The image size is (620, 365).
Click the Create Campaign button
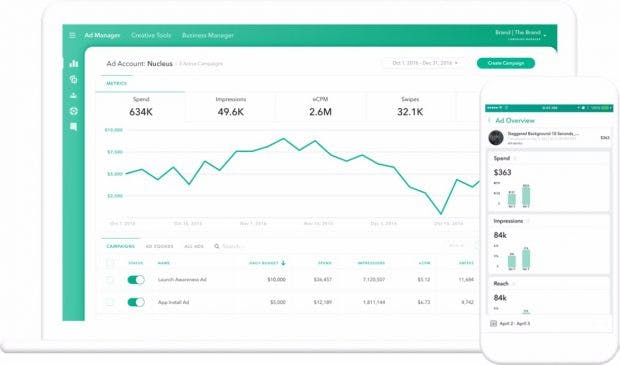click(x=506, y=63)
